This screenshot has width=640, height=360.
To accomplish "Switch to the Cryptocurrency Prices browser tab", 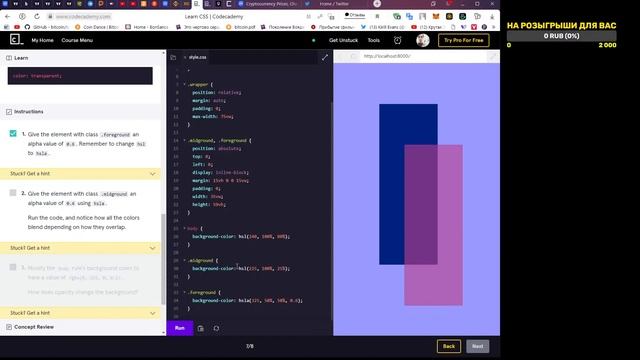I will coord(268,4).
